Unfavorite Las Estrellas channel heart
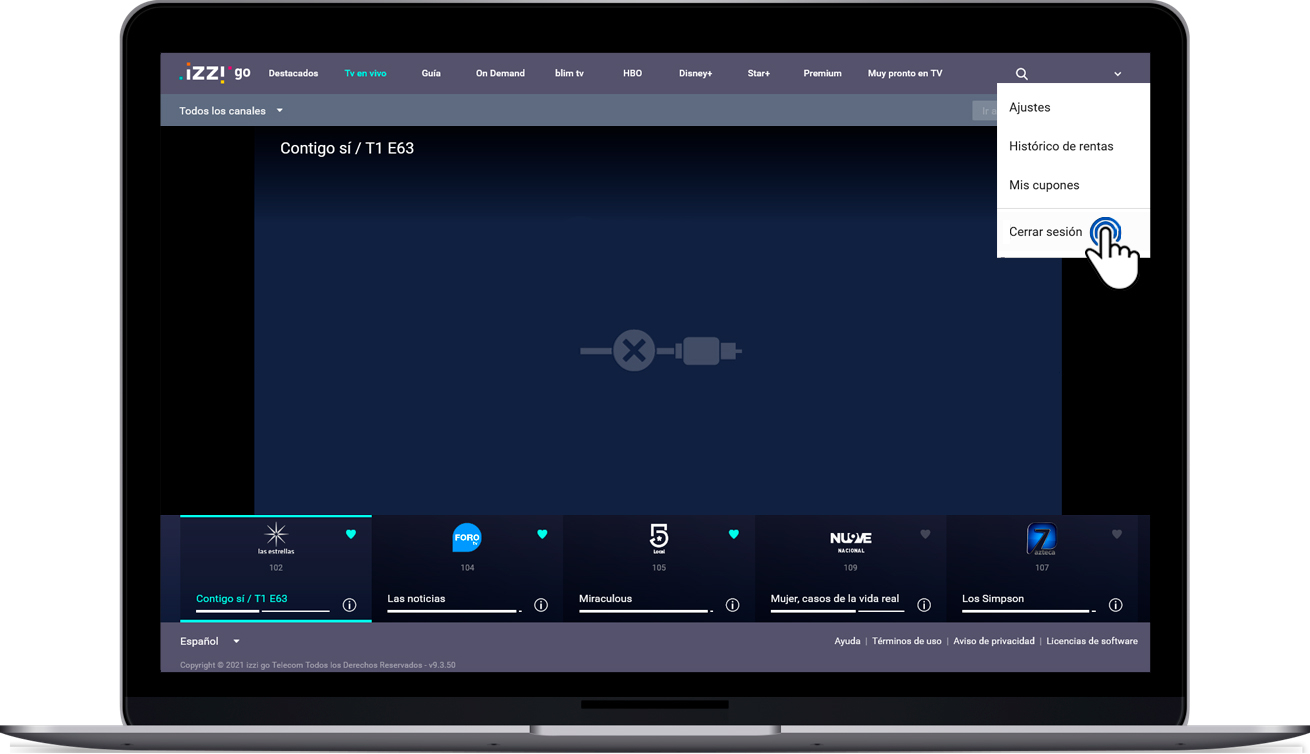The image size is (1310, 754). (351, 534)
